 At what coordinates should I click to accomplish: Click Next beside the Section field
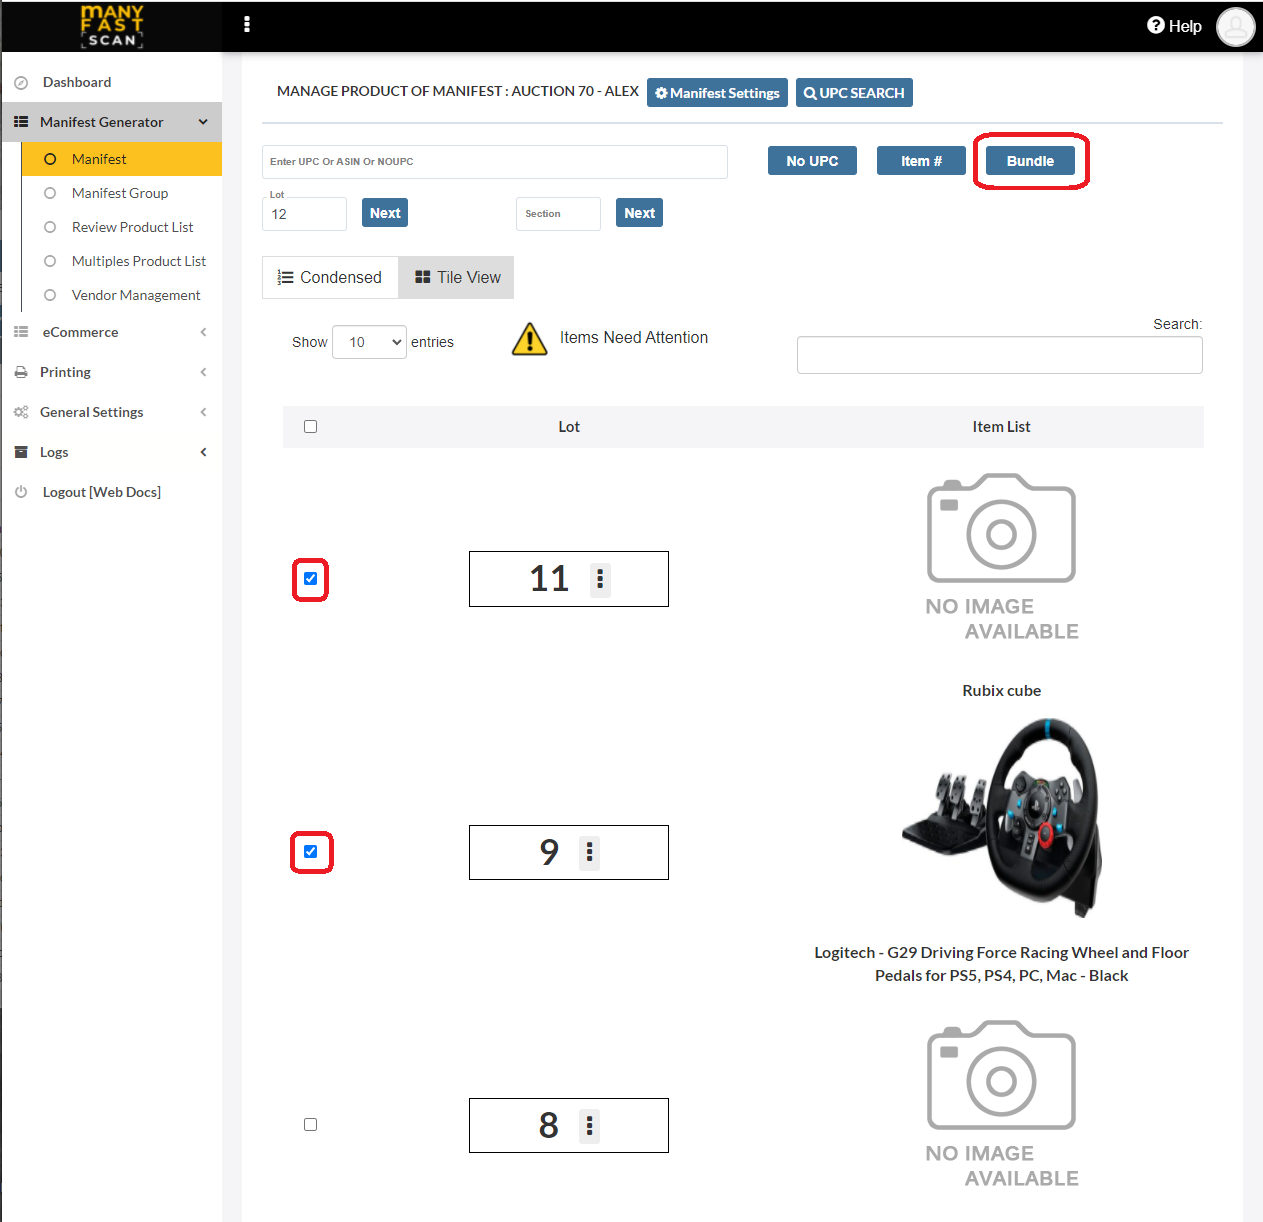tap(639, 213)
